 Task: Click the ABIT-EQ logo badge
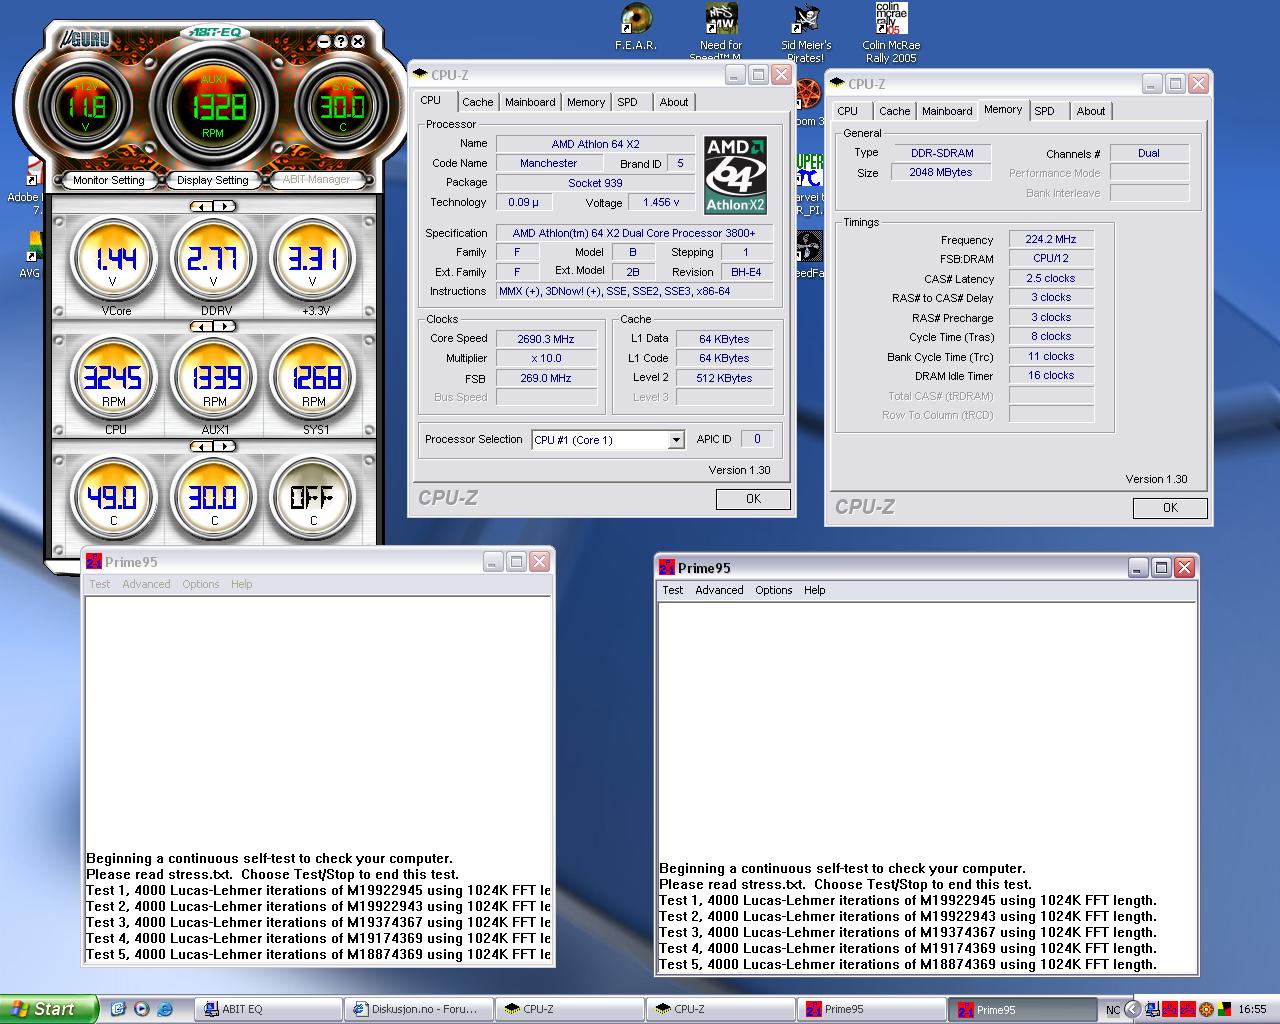coord(214,32)
